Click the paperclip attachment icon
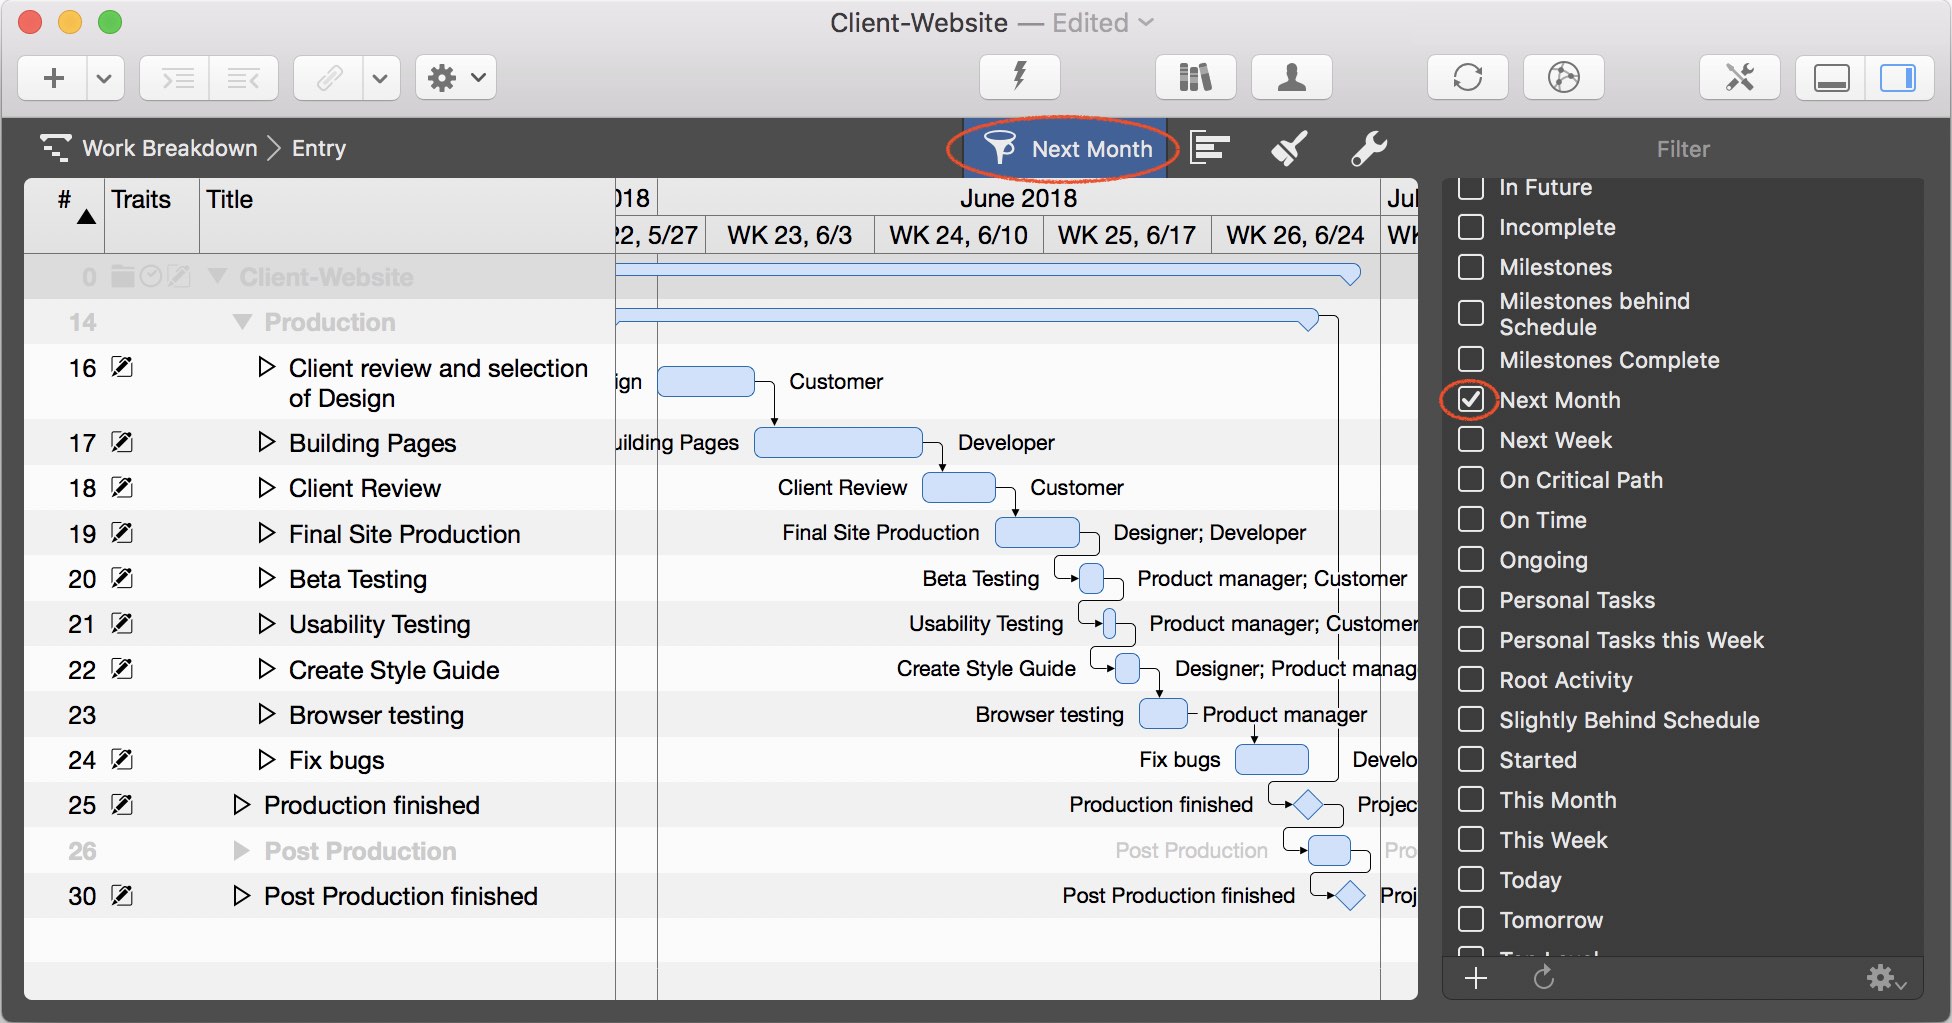This screenshot has height=1023, width=1952. [x=327, y=77]
